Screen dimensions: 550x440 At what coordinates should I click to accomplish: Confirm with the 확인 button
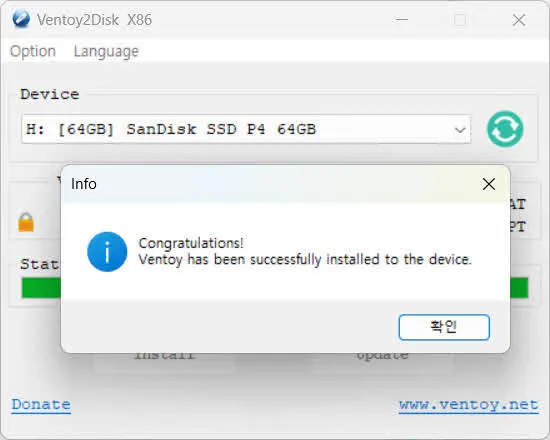[444, 327]
